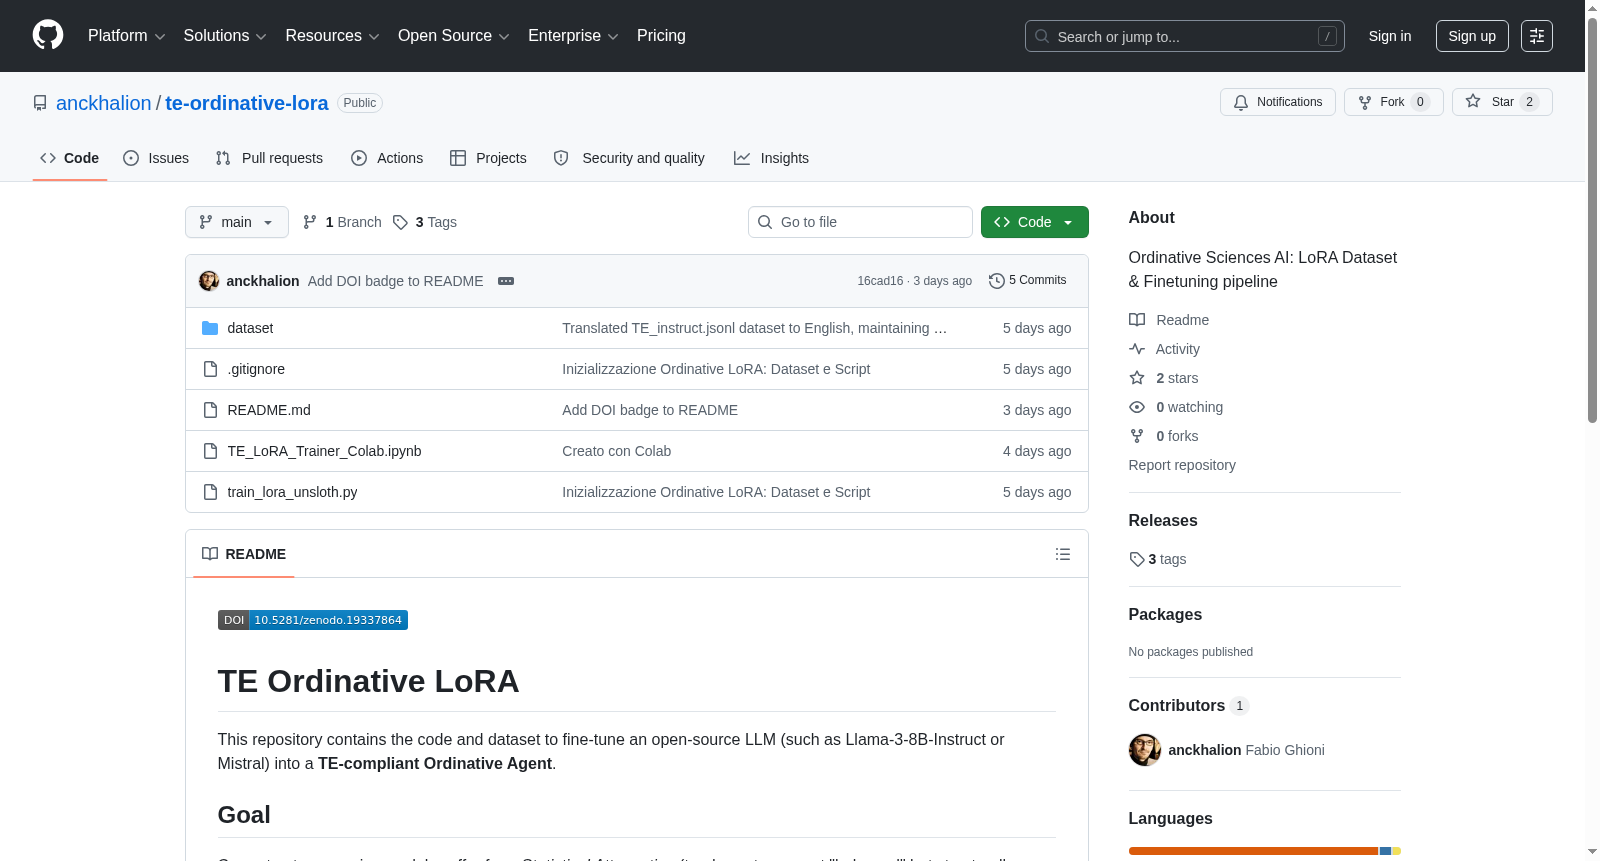Open the 3 tags link under Releases
The height and width of the screenshot is (861, 1600).
tap(1158, 559)
